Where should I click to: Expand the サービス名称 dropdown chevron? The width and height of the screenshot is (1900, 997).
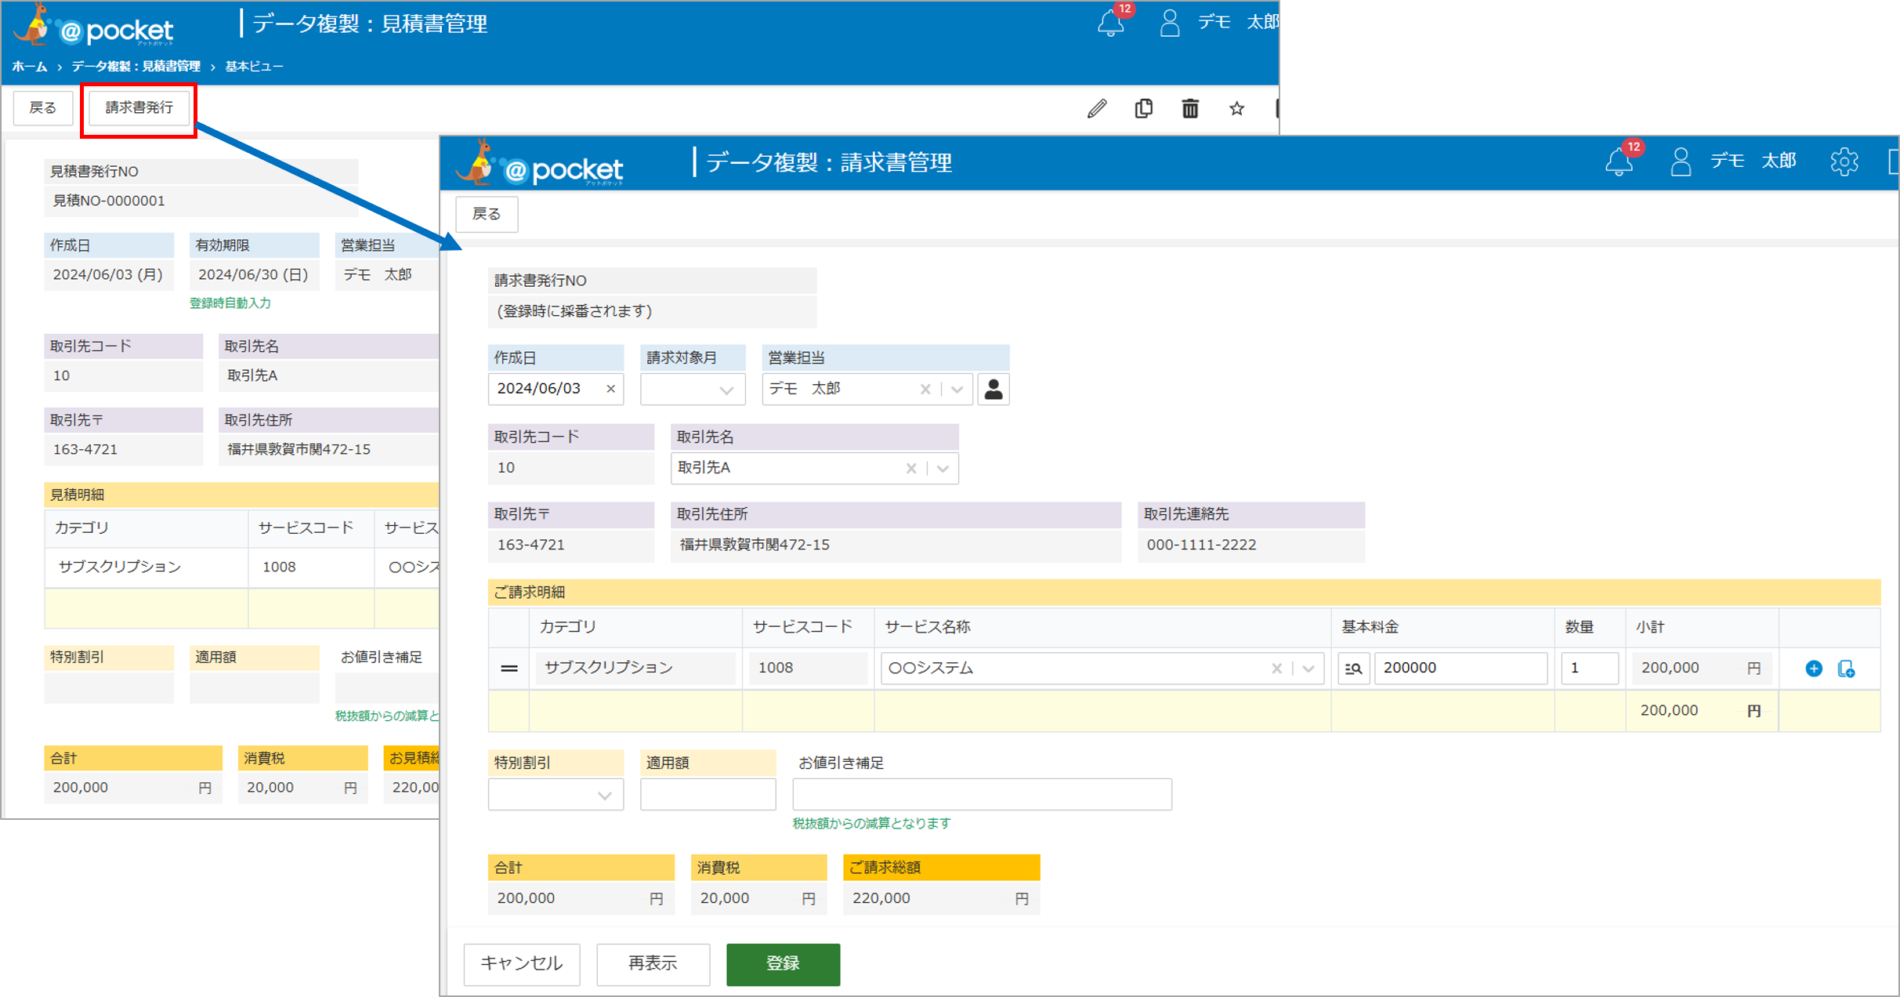tap(1308, 668)
